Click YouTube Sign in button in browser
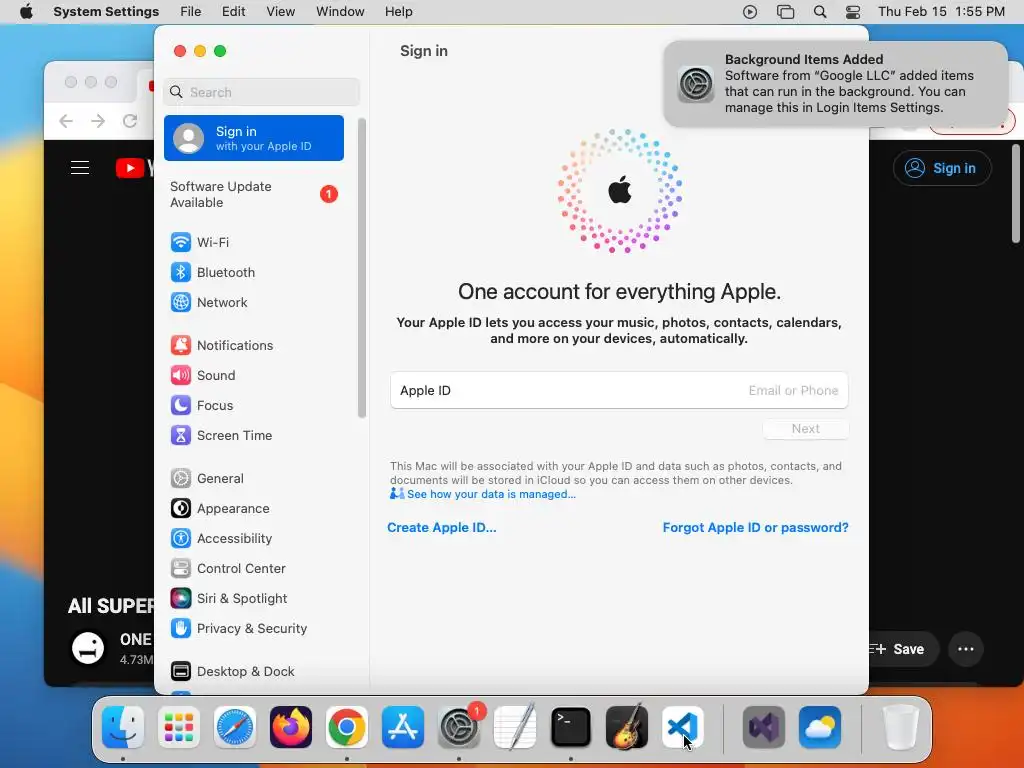This screenshot has width=1024, height=768. pyautogui.click(x=942, y=168)
